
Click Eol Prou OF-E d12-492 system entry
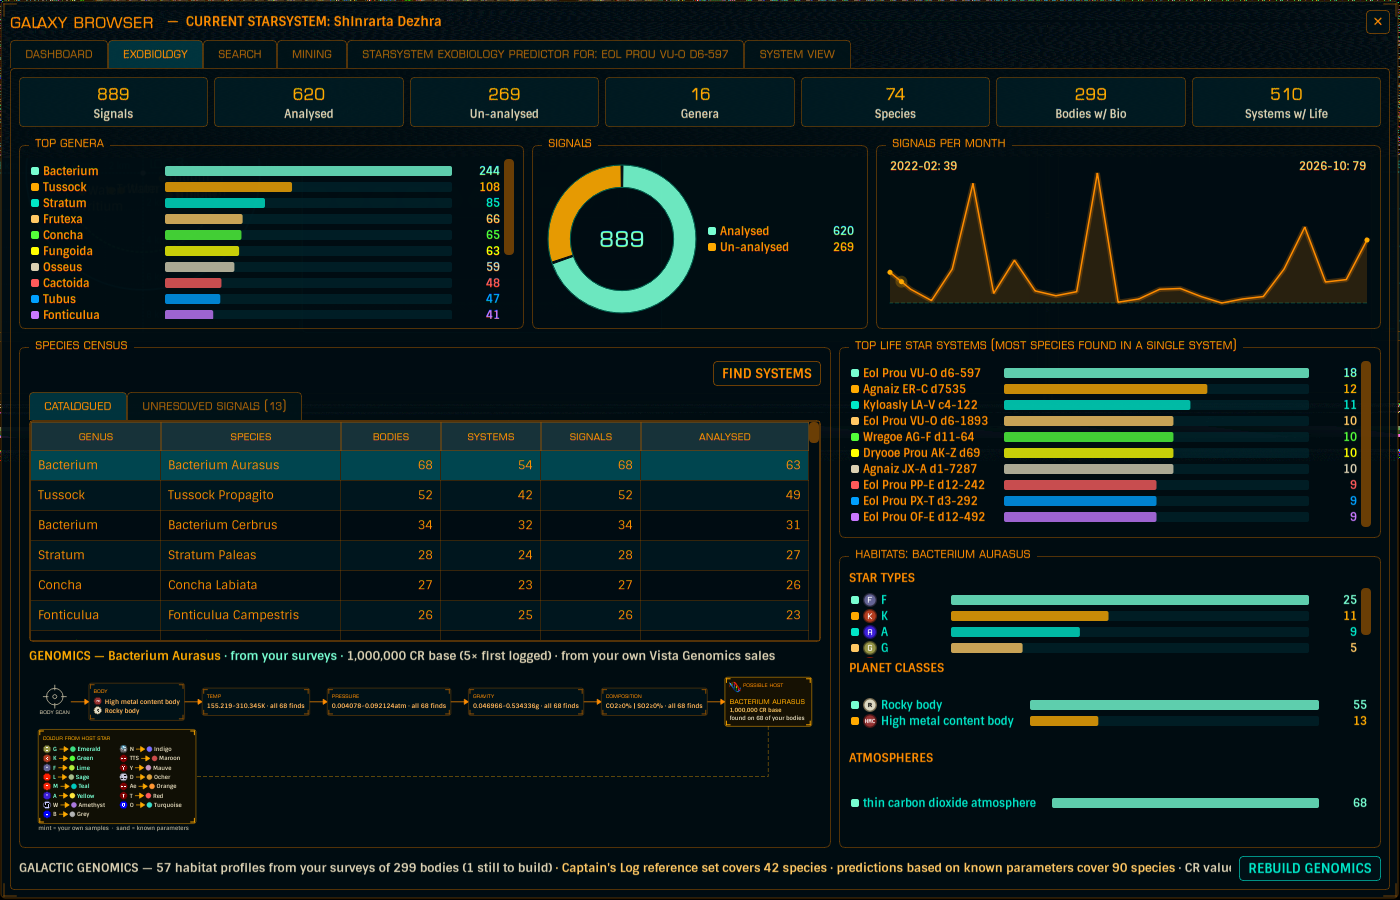pos(1104,517)
